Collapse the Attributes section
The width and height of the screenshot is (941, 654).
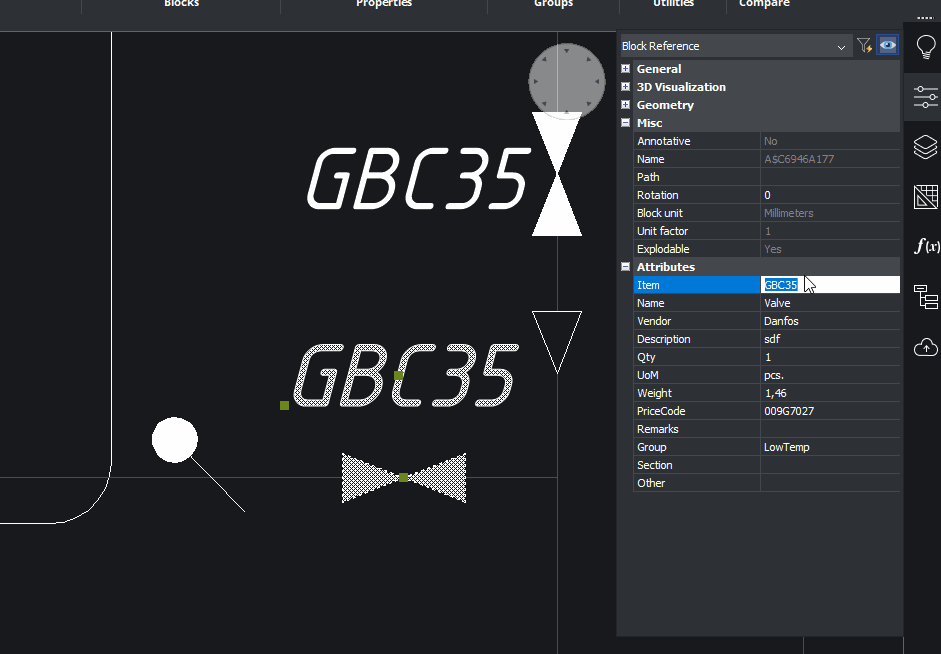(x=626, y=267)
